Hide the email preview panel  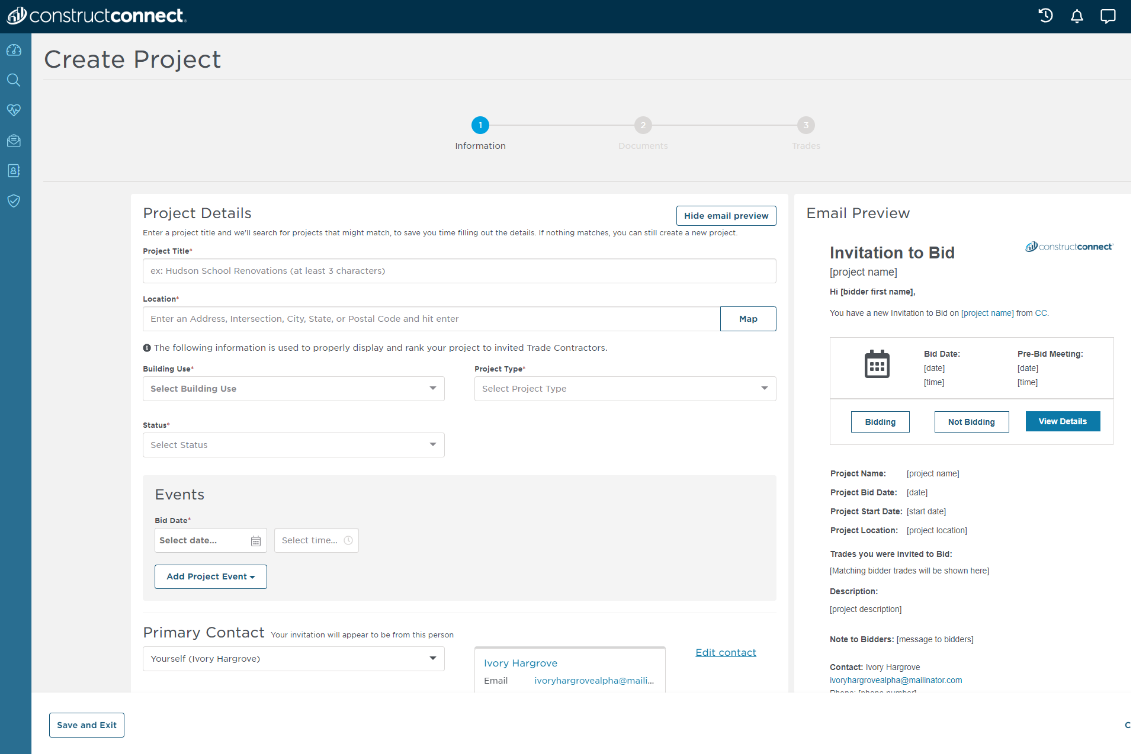tap(726, 215)
